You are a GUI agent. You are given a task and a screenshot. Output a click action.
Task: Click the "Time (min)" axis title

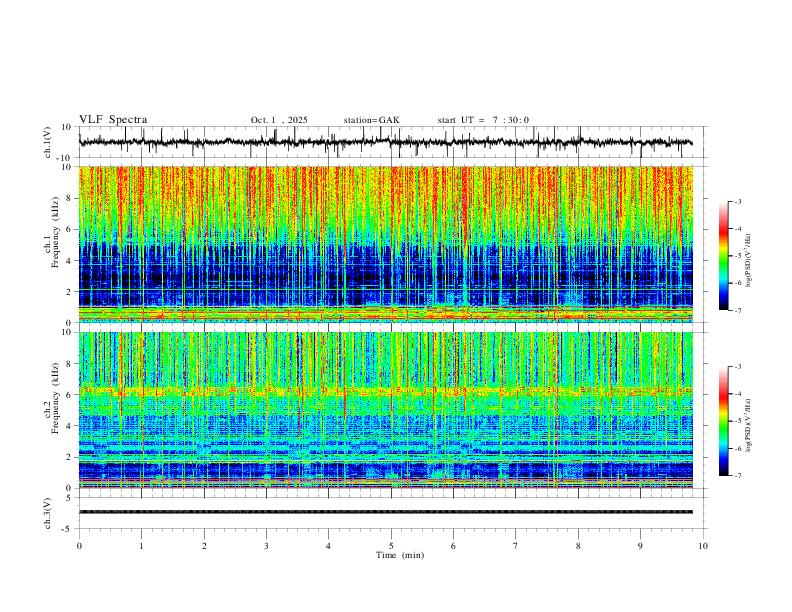400,555
